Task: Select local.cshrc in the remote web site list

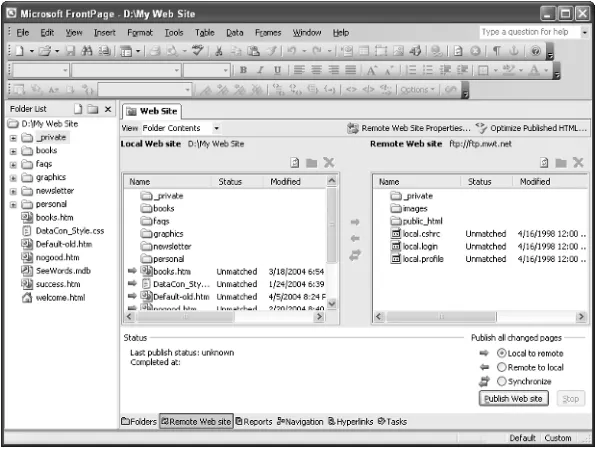Action: (421, 234)
